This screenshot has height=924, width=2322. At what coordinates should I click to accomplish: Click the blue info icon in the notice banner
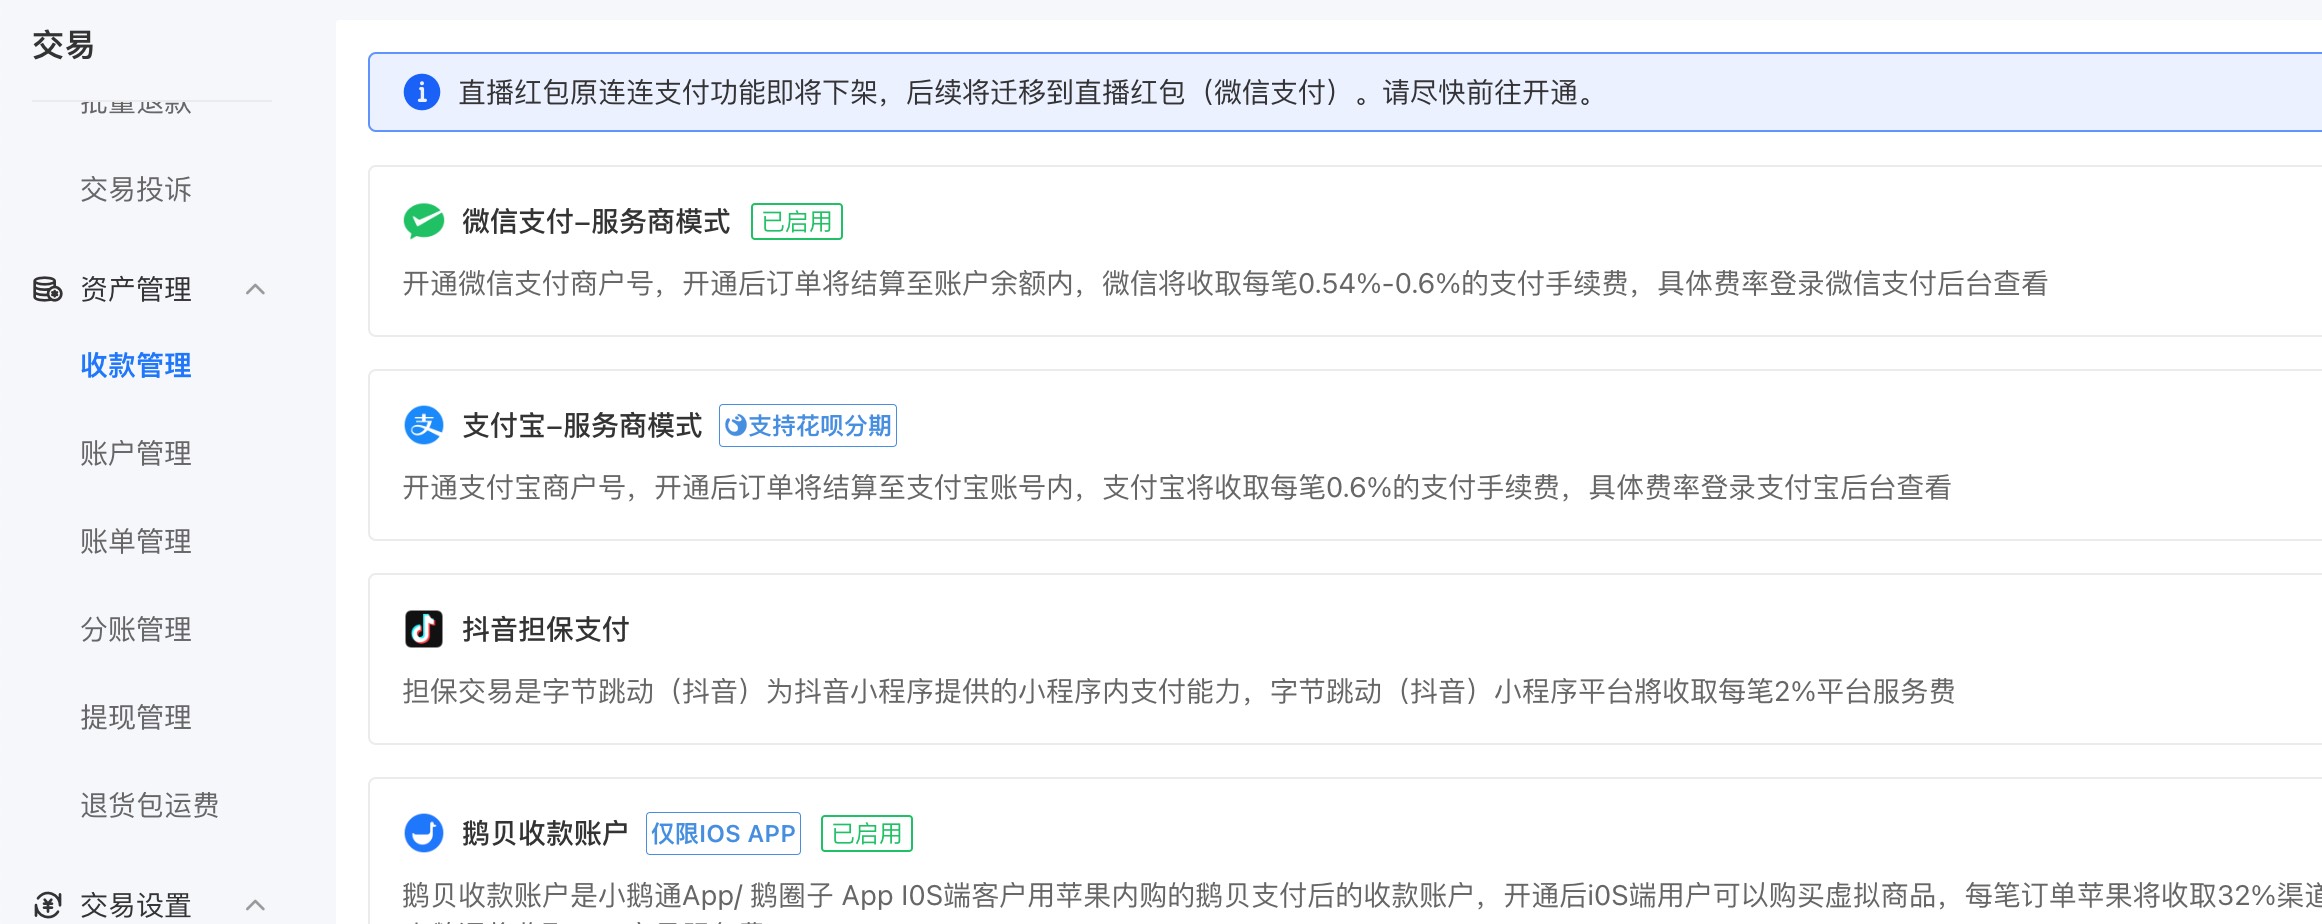coord(421,92)
